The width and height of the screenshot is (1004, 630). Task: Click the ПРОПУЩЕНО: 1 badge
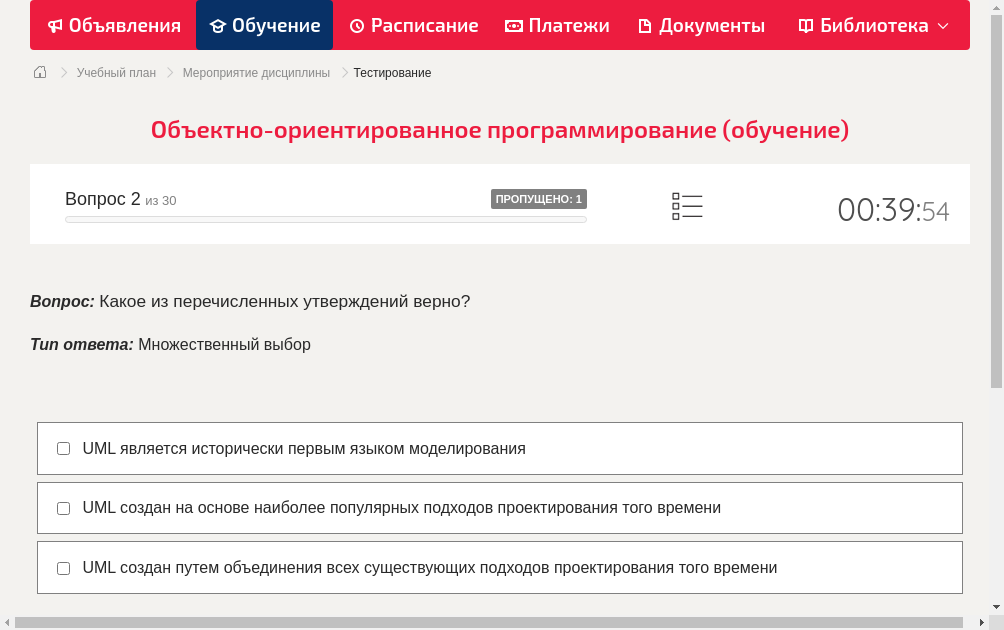click(x=538, y=199)
